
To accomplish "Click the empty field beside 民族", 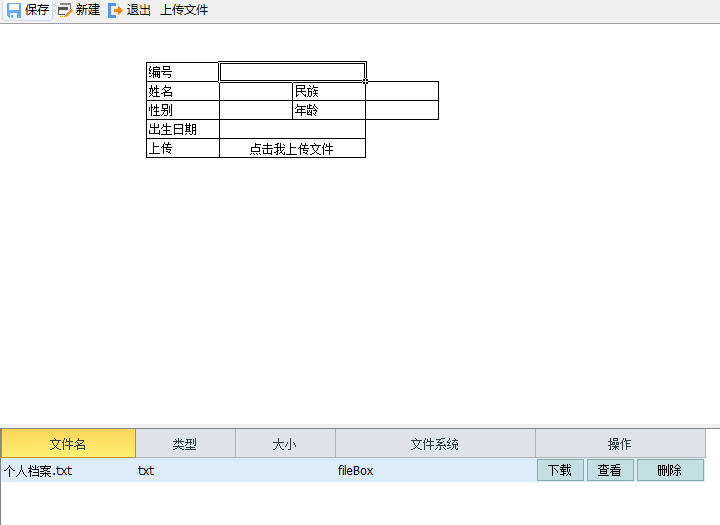I will pyautogui.click(x=402, y=91).
